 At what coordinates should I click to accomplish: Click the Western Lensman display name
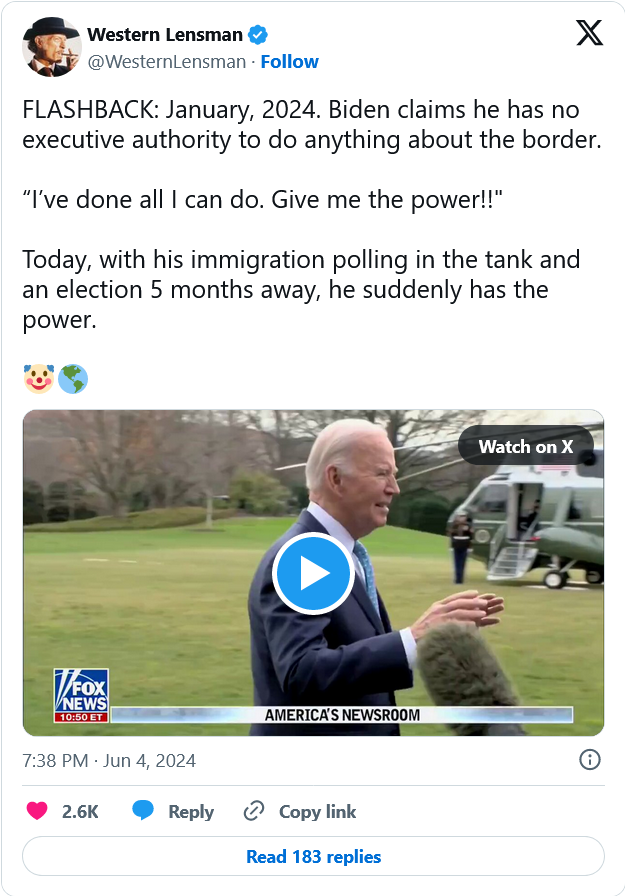click(x=165, y=35)
